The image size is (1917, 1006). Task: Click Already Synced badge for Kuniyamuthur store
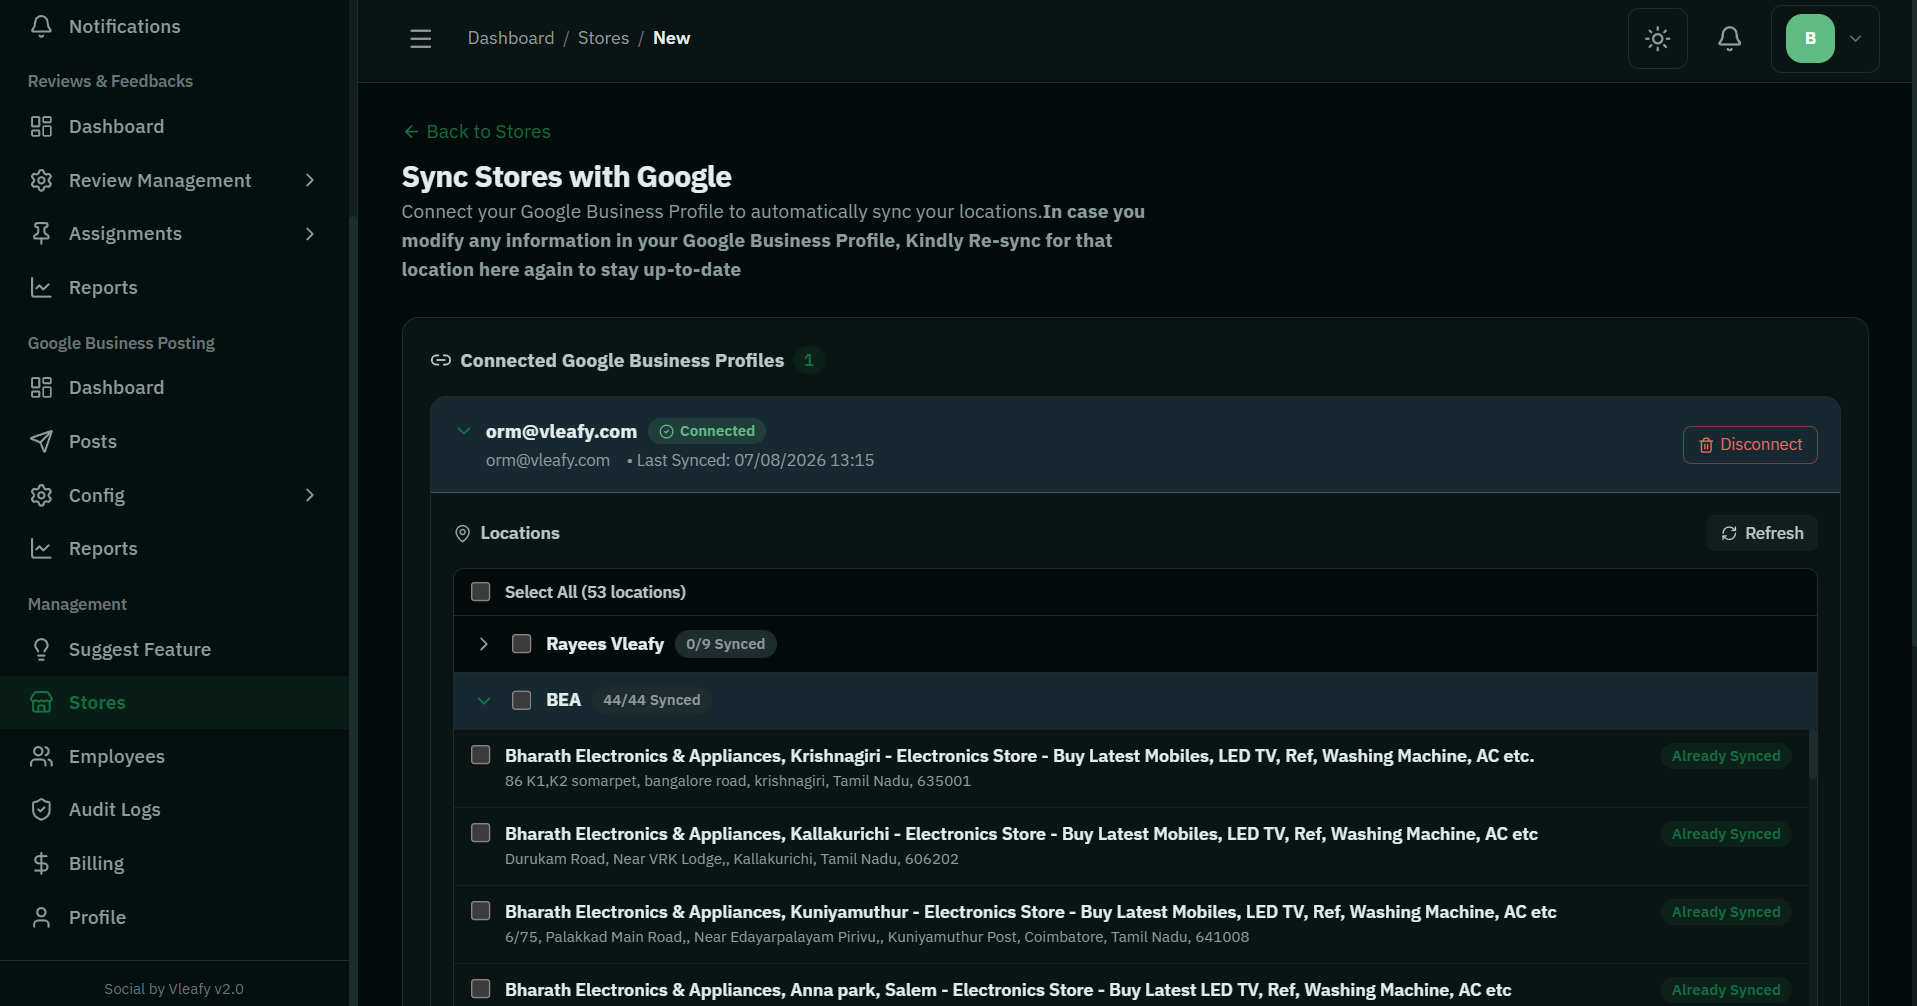[x=1726, y=912]
